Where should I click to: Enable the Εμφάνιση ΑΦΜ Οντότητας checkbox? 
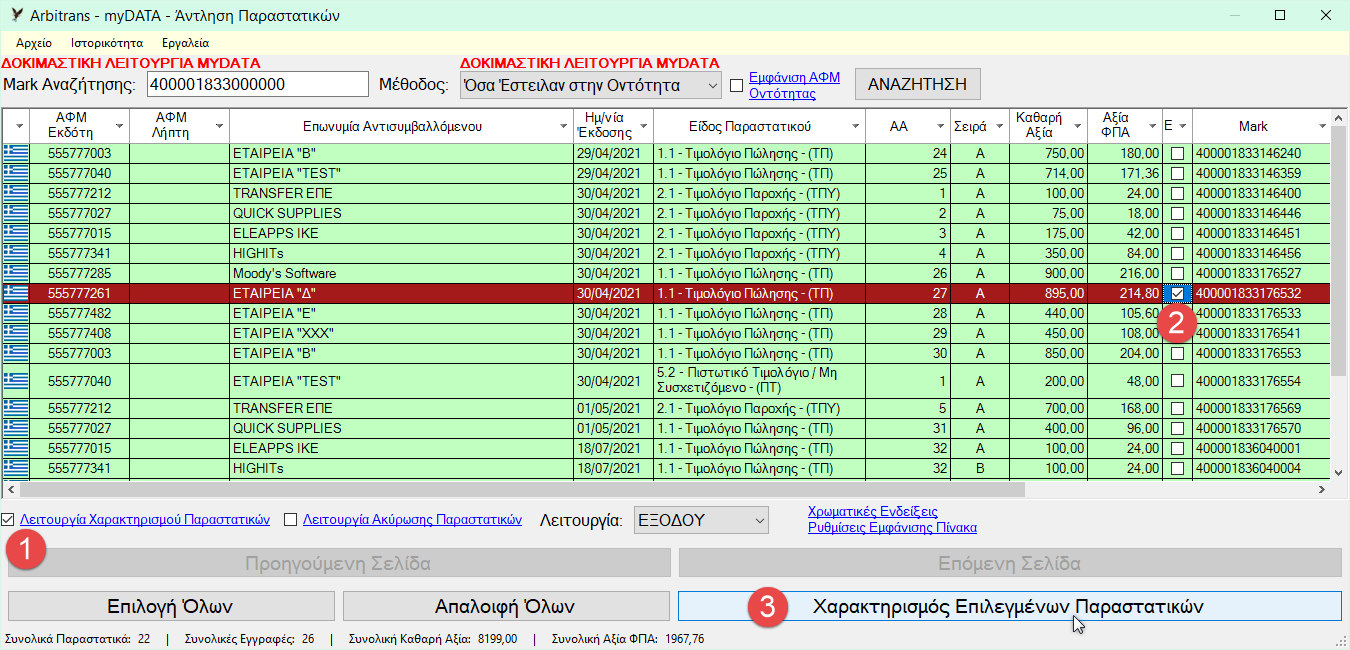click(x=737, y=86)
